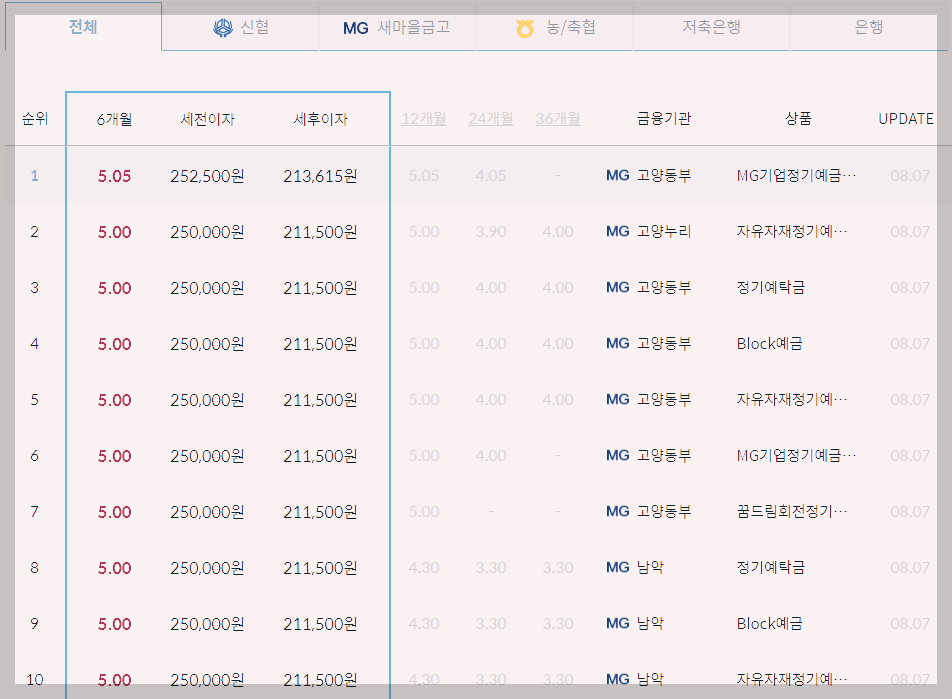Viewport: 952px width, 699px height.
Task: Open MG기업정기예금 product in rank 1
Action: tap(796, 176)
